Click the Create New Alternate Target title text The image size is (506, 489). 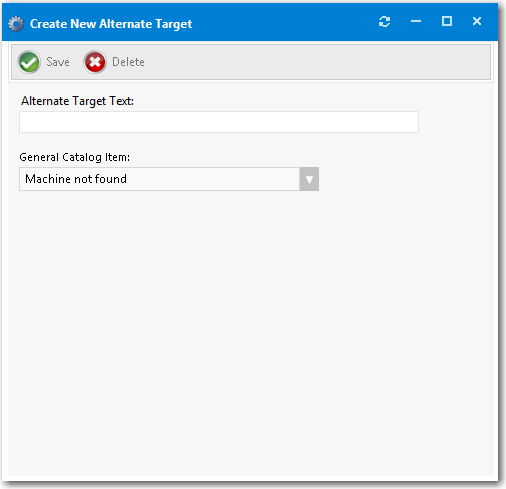tap(111, 24)
